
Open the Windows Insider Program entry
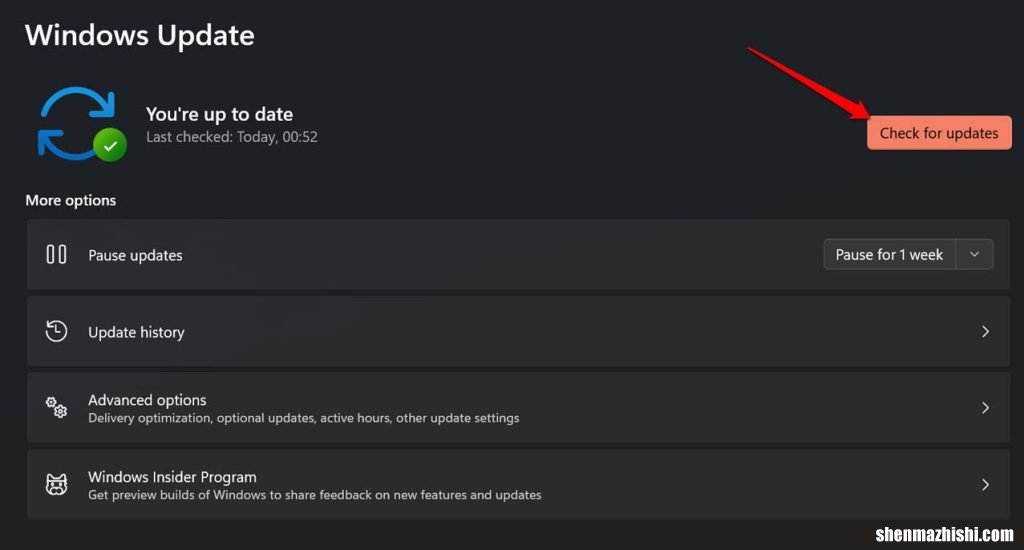point(172,477)
